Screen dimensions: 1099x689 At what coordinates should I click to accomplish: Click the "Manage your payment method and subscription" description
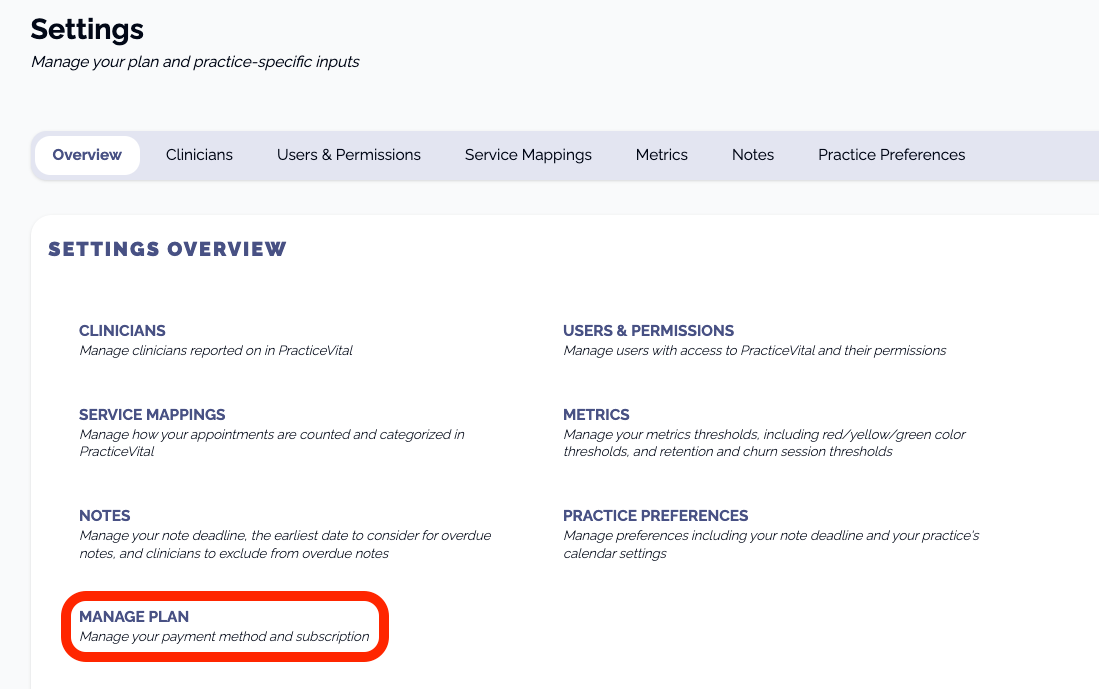coord(224,637)
